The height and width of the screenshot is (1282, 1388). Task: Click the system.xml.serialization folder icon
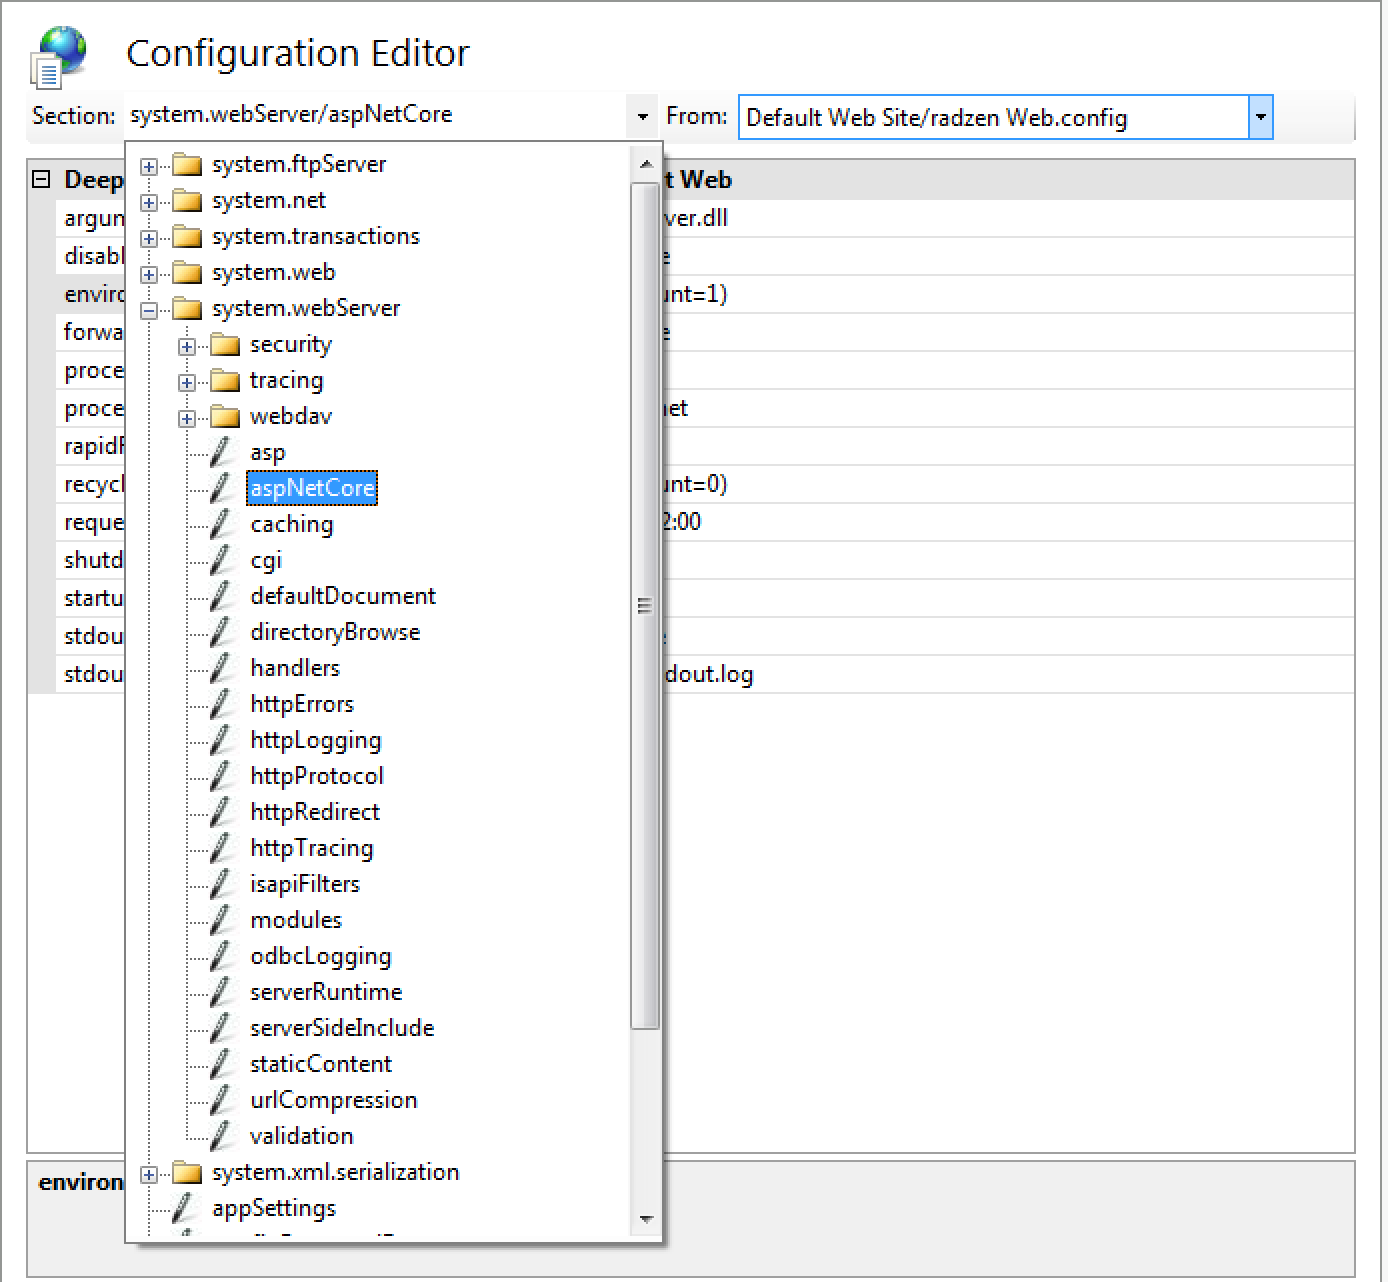click(x=187, y=1173)
